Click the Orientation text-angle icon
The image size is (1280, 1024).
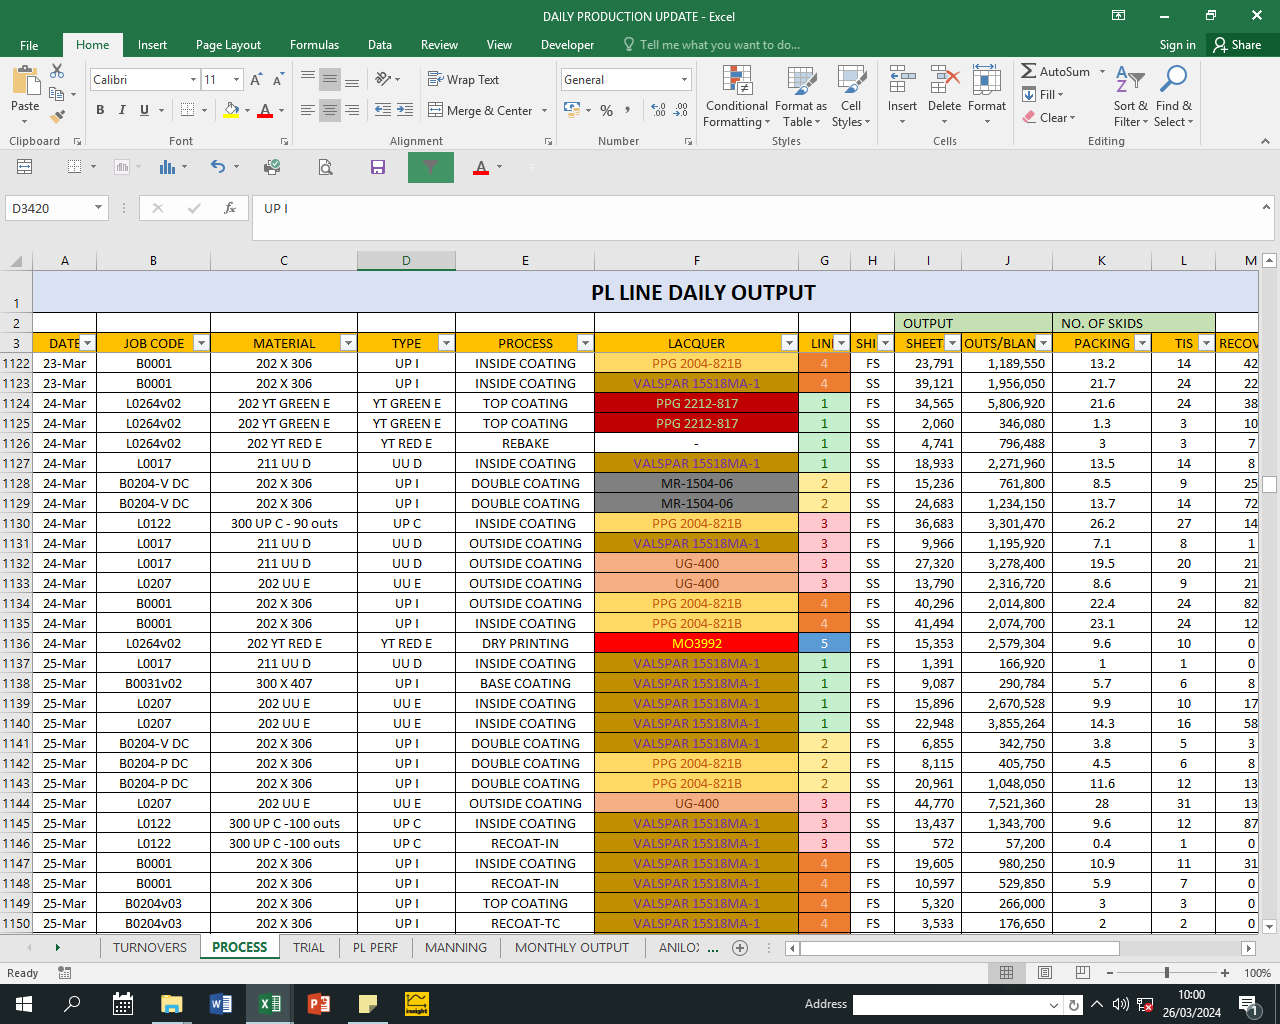[x=384, y=79]
